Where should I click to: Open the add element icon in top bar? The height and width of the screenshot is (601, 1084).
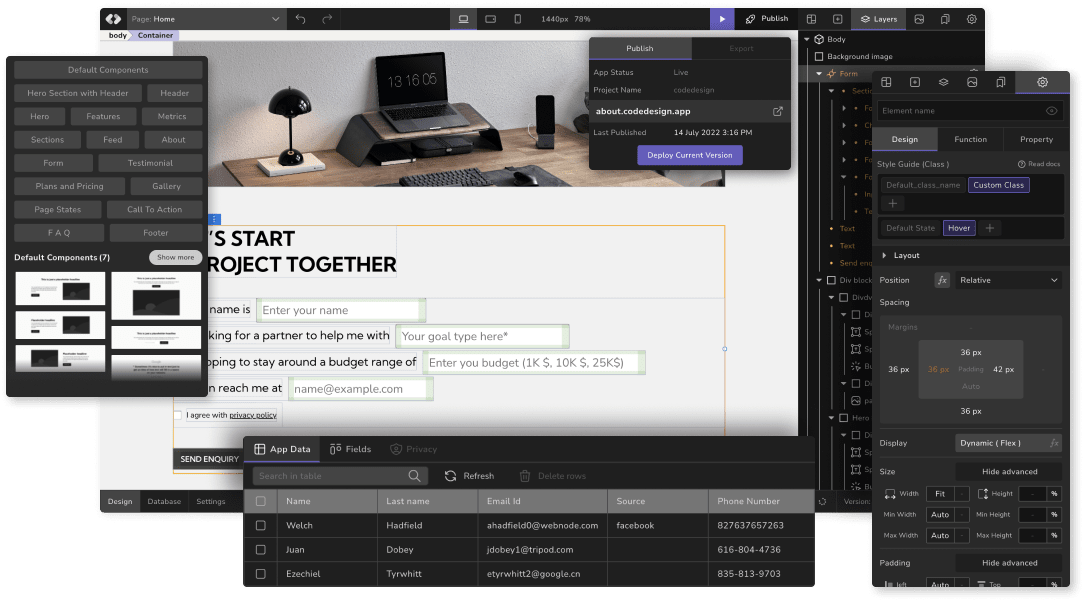tap(837, 19)
